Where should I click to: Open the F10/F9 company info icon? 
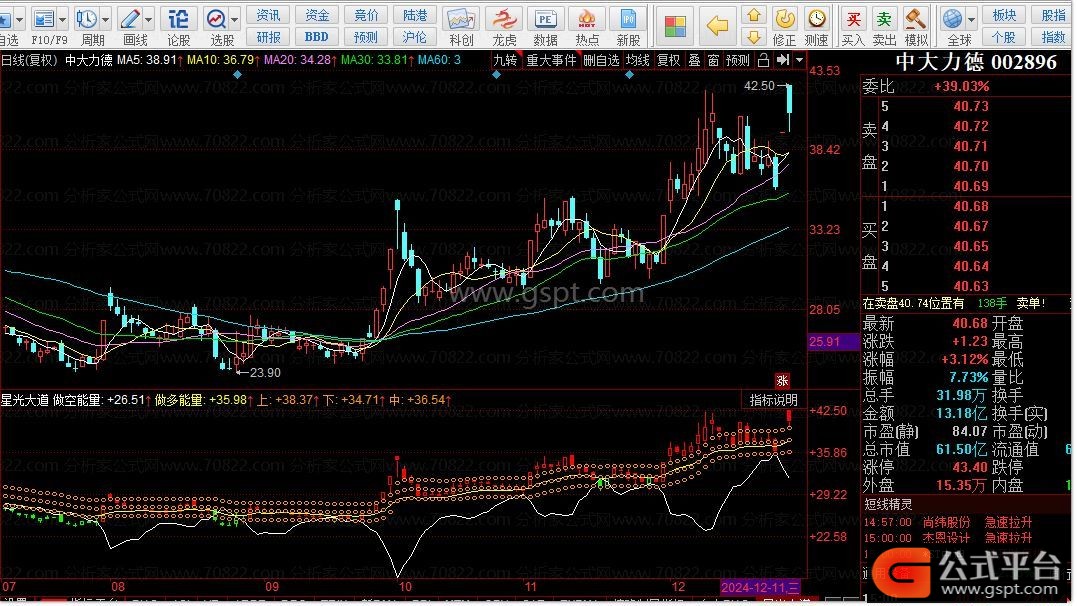click(44, 19)
